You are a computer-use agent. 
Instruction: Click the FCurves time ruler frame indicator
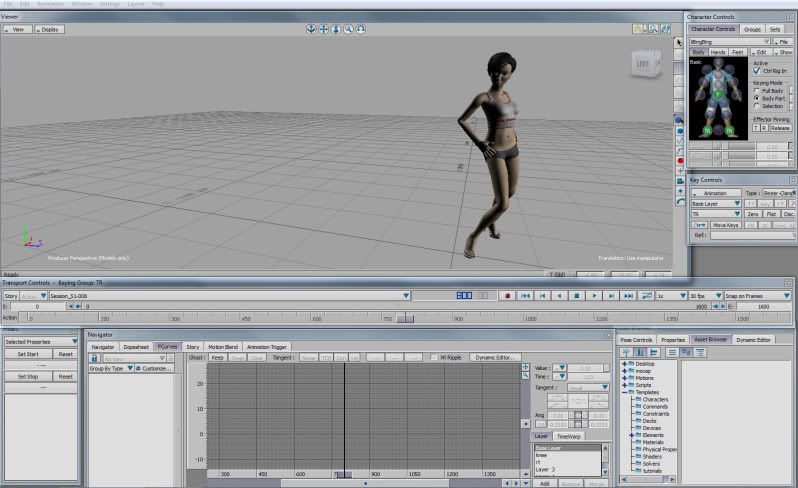point(344,474)
